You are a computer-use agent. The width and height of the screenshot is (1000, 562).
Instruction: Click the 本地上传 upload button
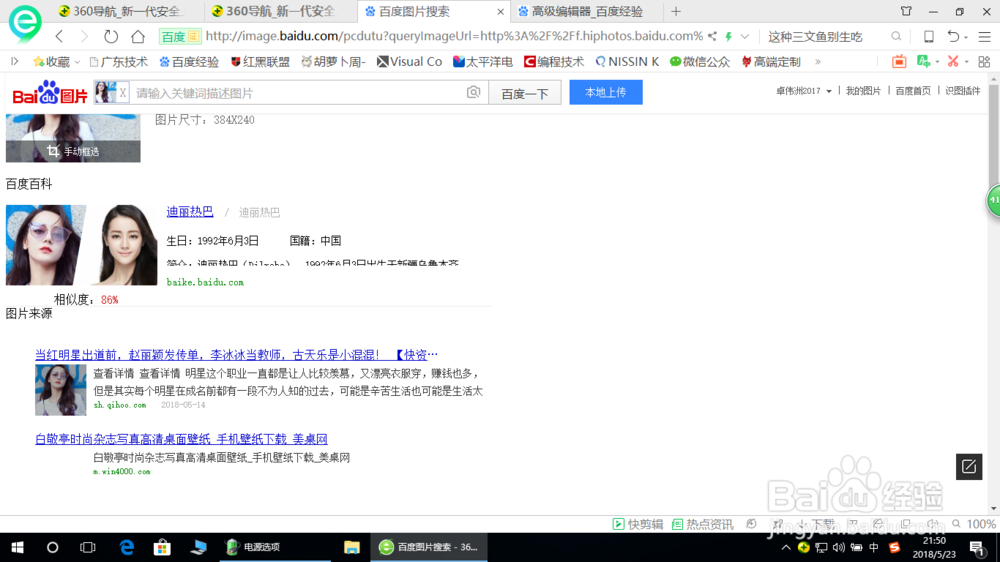tap(606, 92)
